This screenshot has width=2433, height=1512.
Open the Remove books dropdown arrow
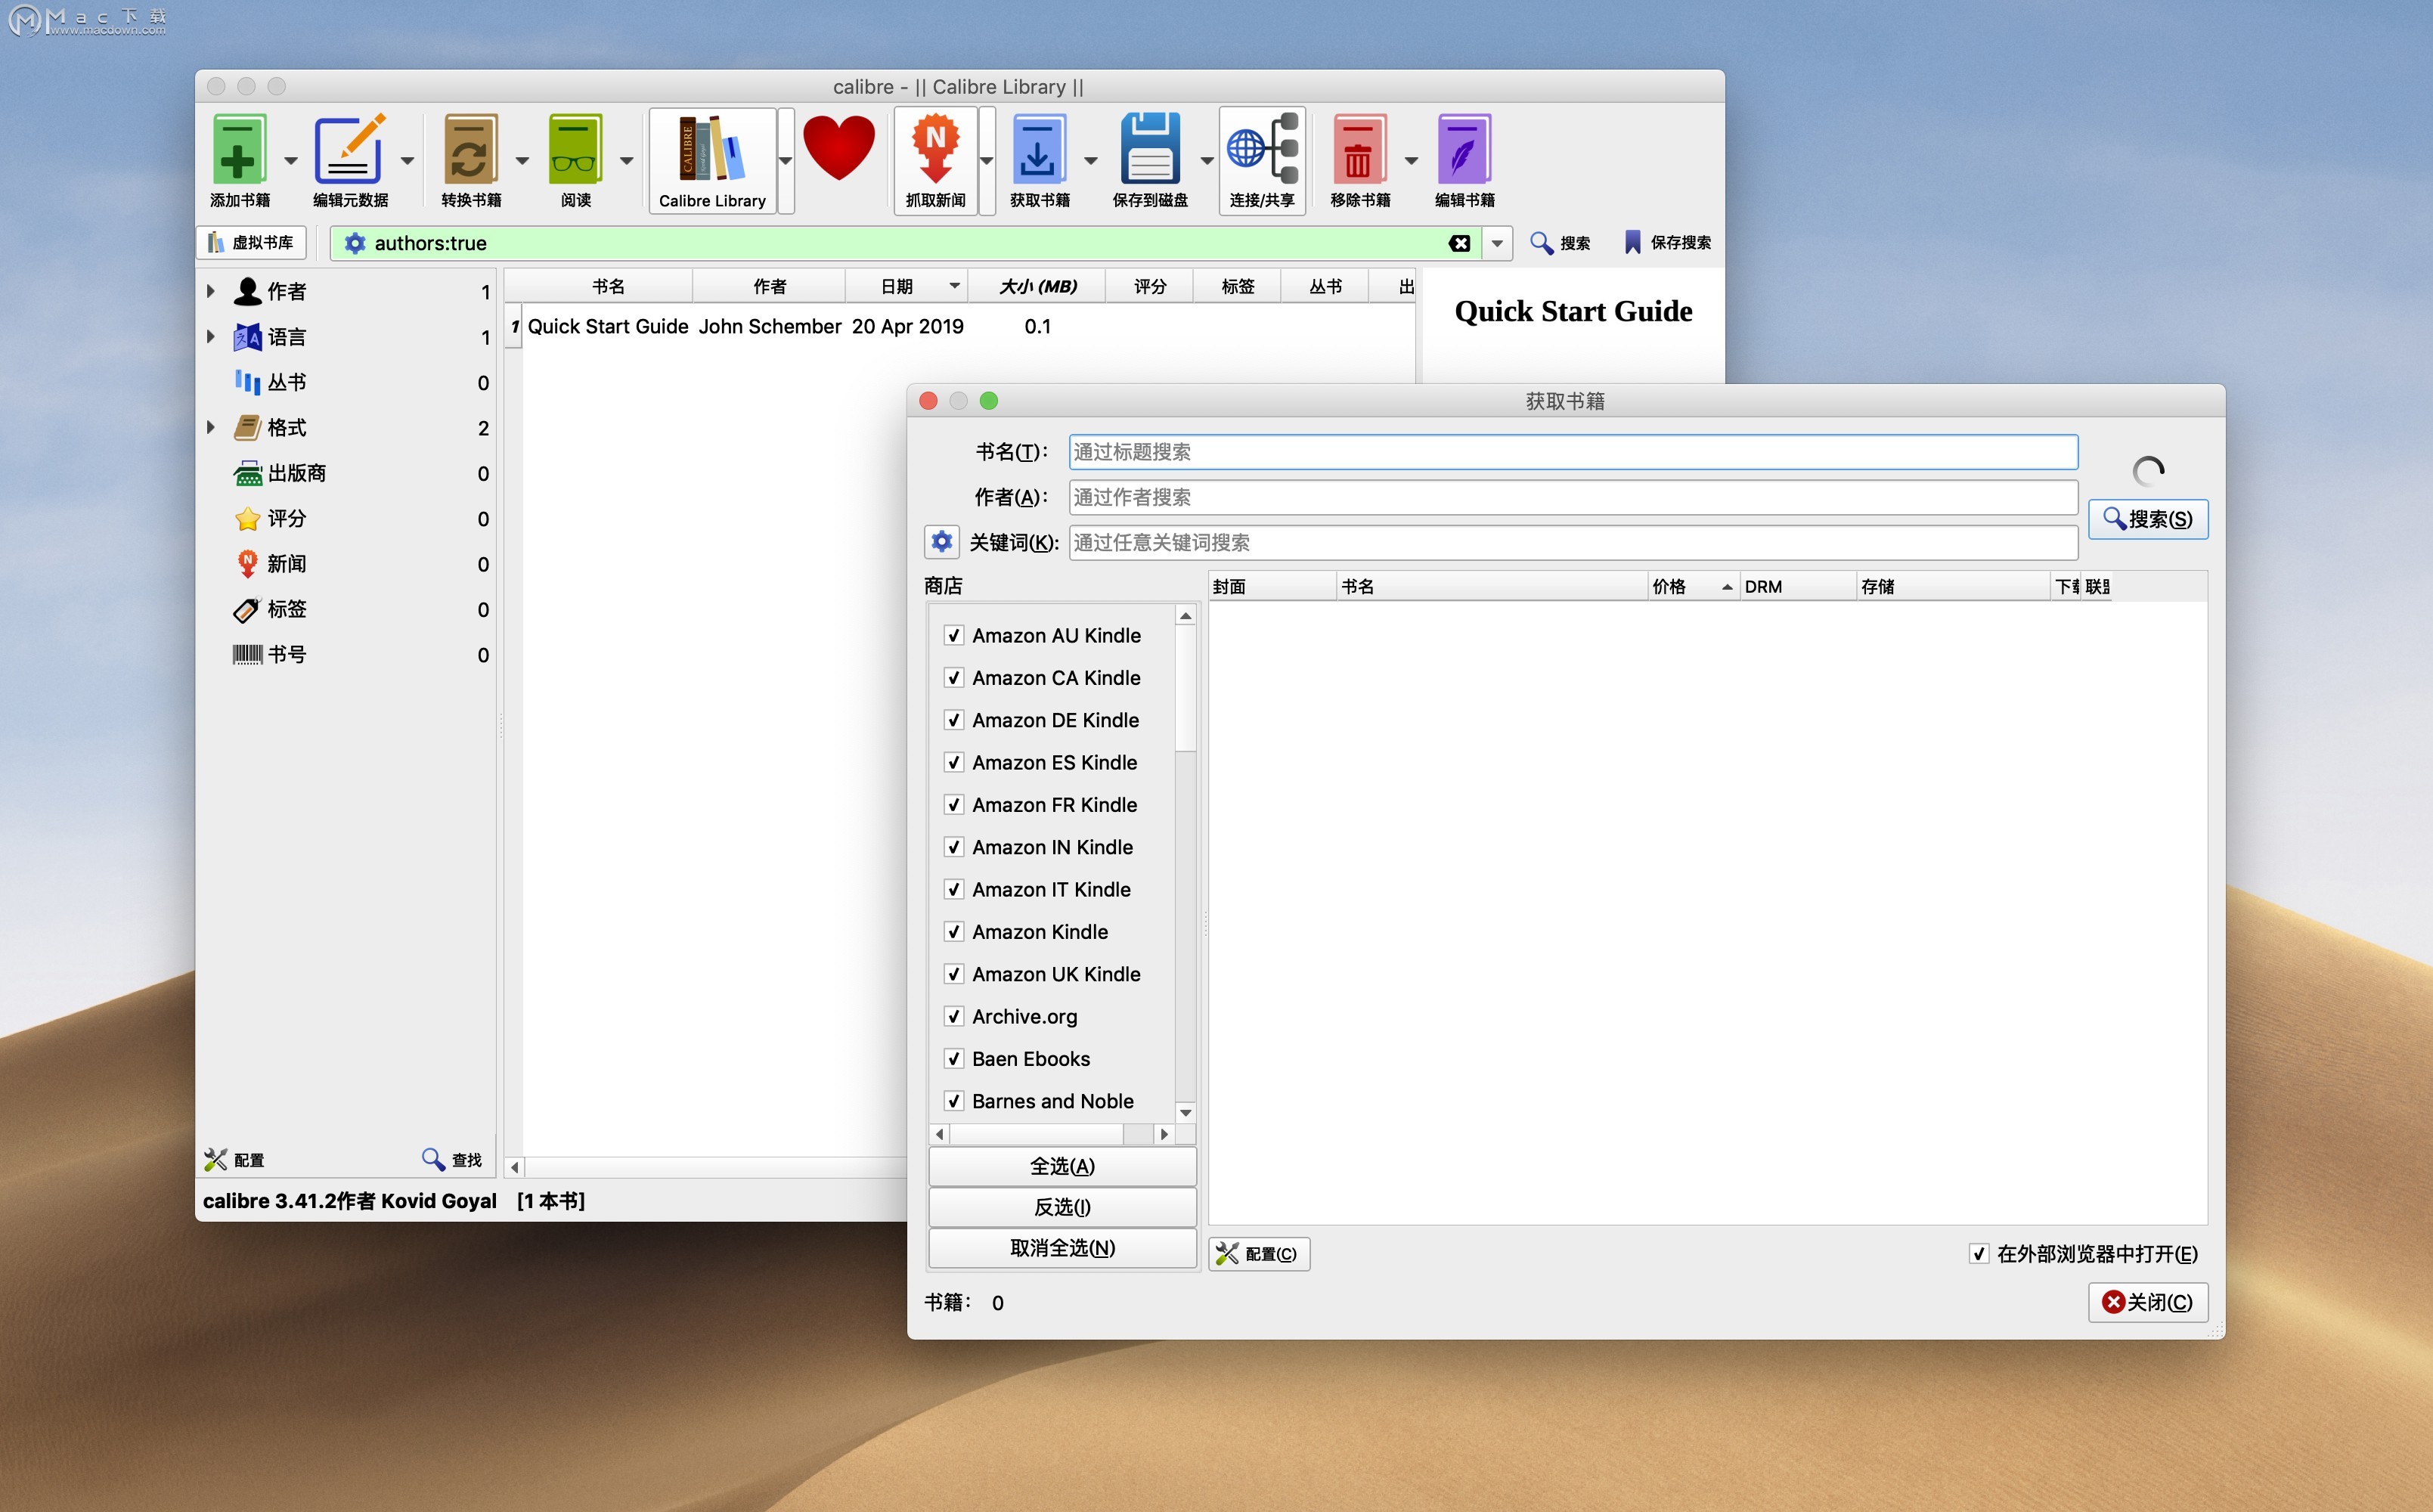(1411, 160)
